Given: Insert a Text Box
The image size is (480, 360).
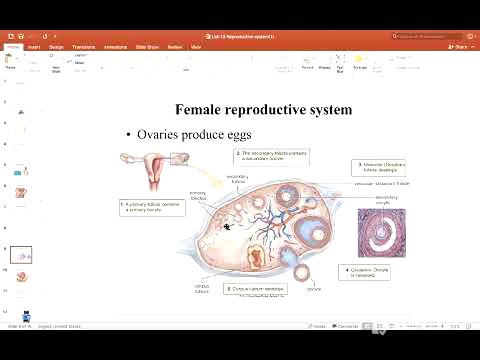Looking at the screenshot, I should click(340, 63).
